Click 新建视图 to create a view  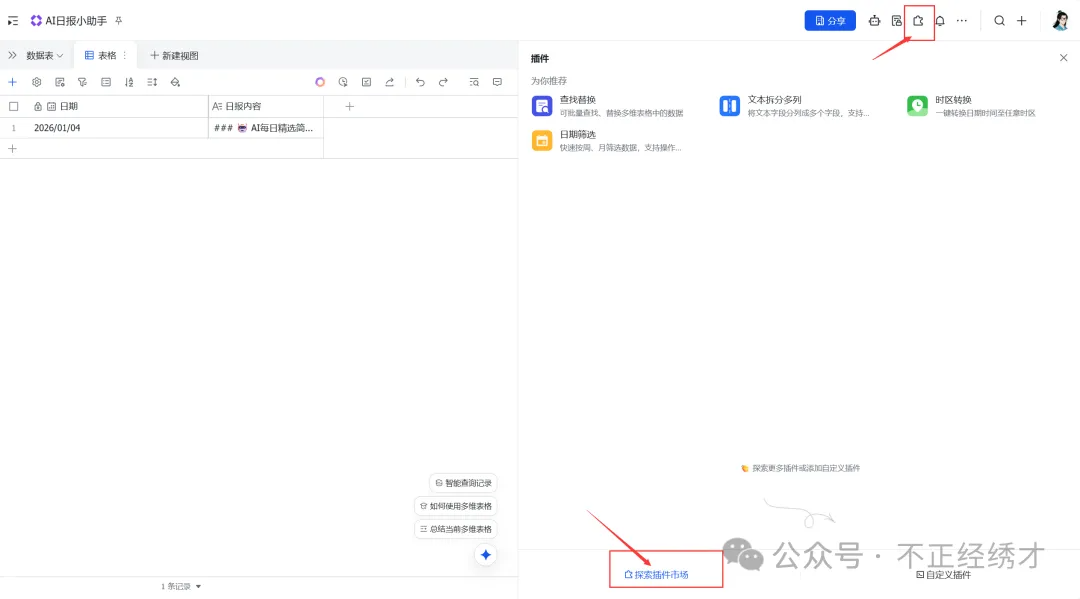pos(174,55)
